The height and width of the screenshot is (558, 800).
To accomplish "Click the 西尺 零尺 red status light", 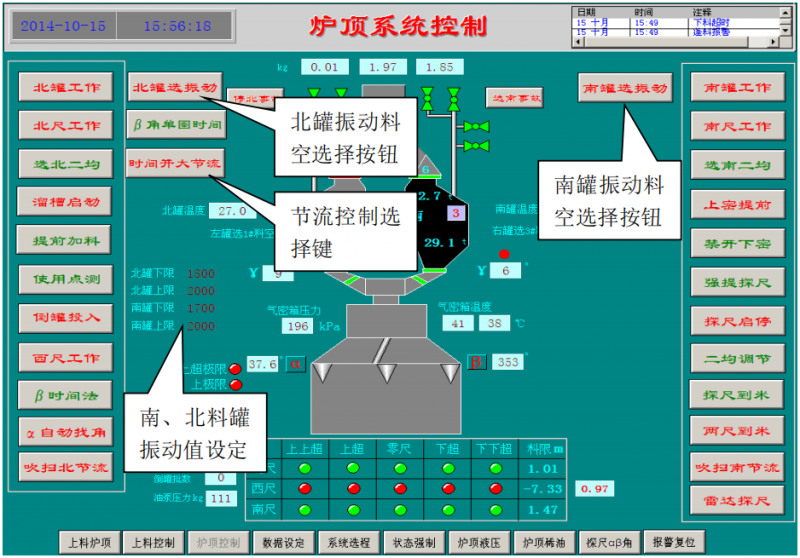I will pyautogui.click(x=401, y=488).
